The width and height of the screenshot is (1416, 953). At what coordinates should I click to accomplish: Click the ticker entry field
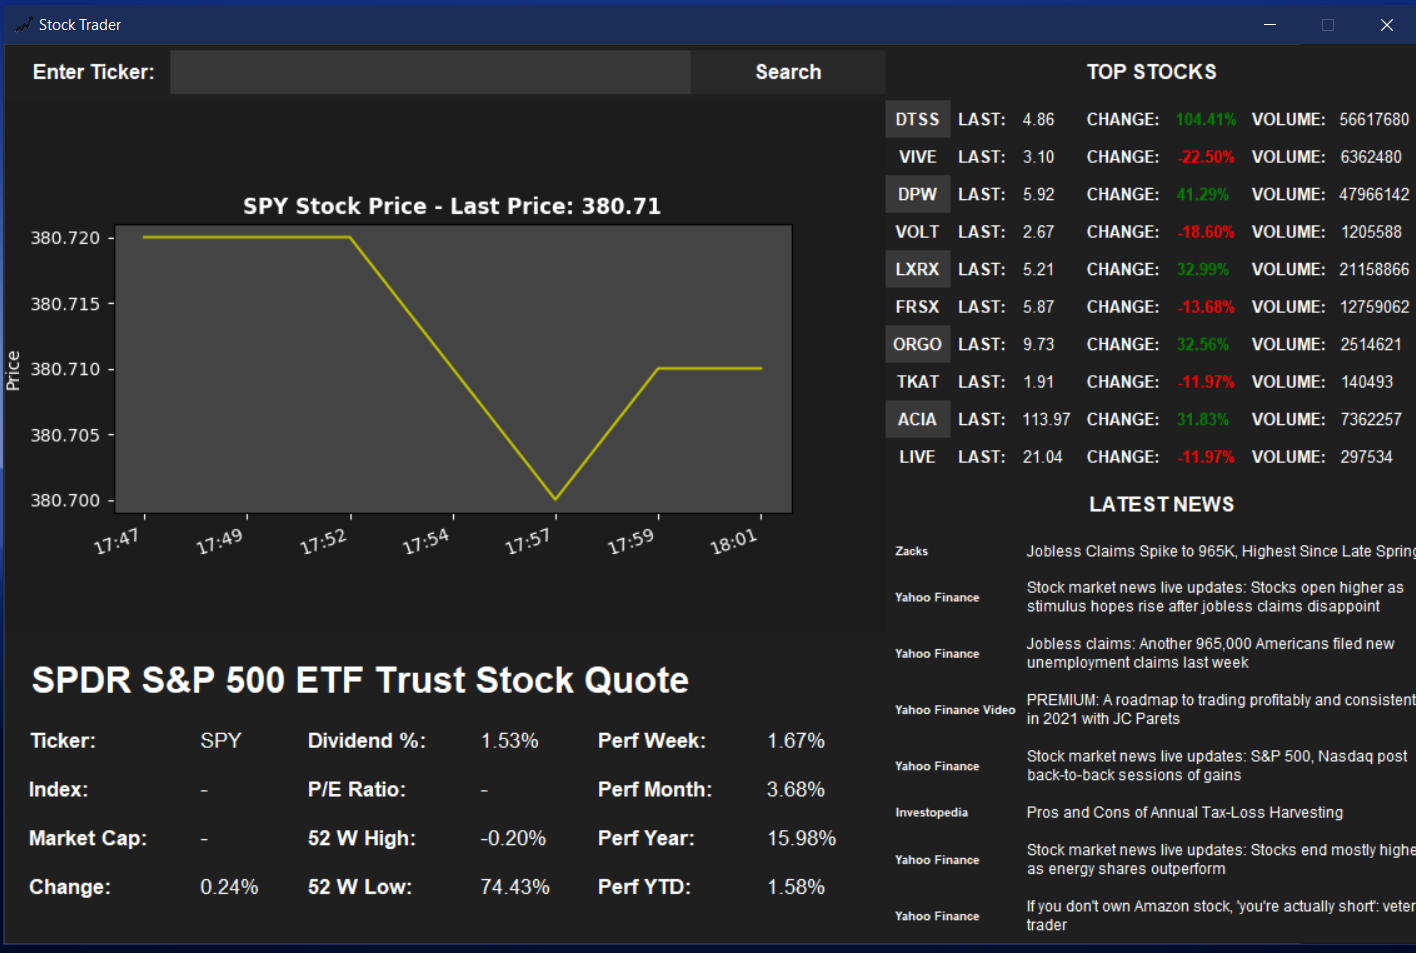[430, 72]
